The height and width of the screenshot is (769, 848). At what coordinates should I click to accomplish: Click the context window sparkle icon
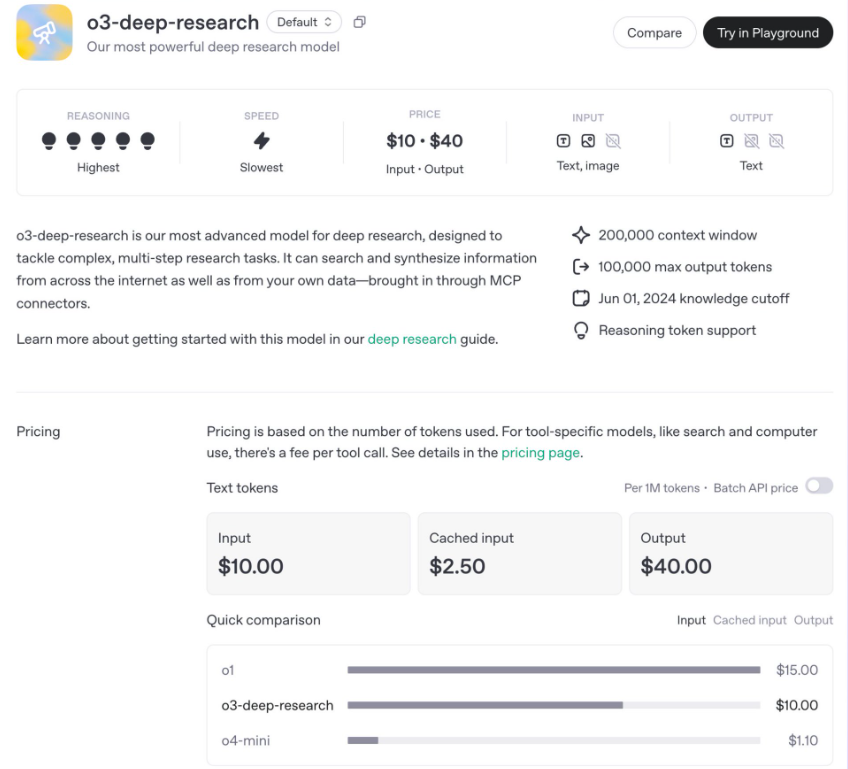(x=580, y=236)
